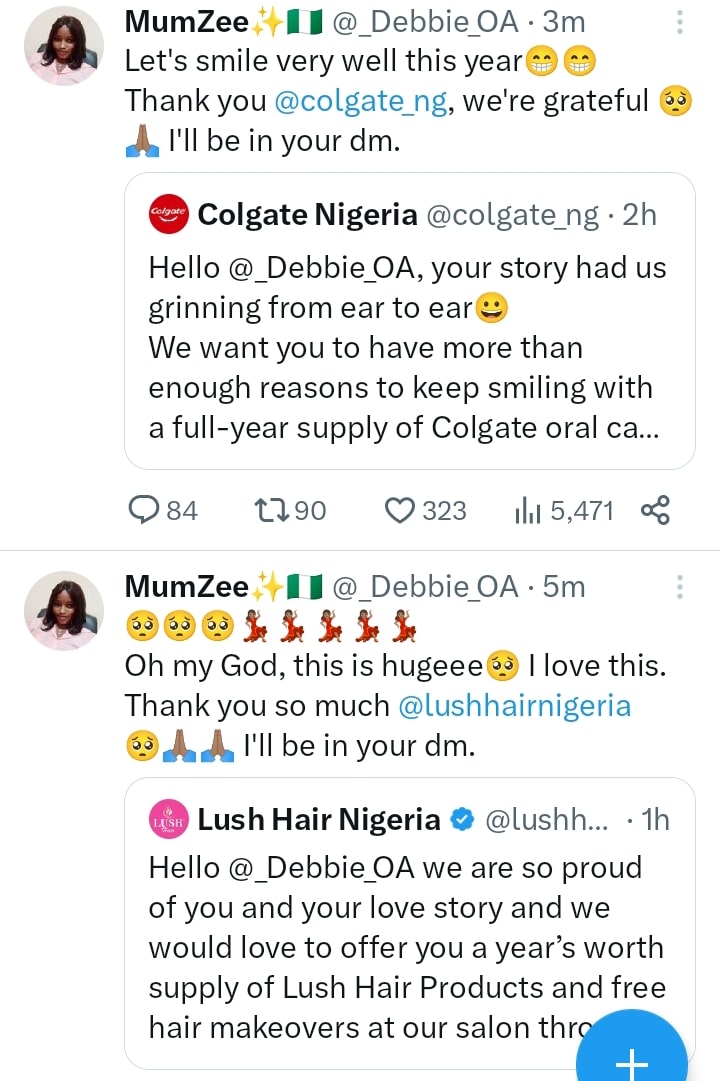Tap MumZee's avatar on second tweet
720x1081 pixels.
64,611
